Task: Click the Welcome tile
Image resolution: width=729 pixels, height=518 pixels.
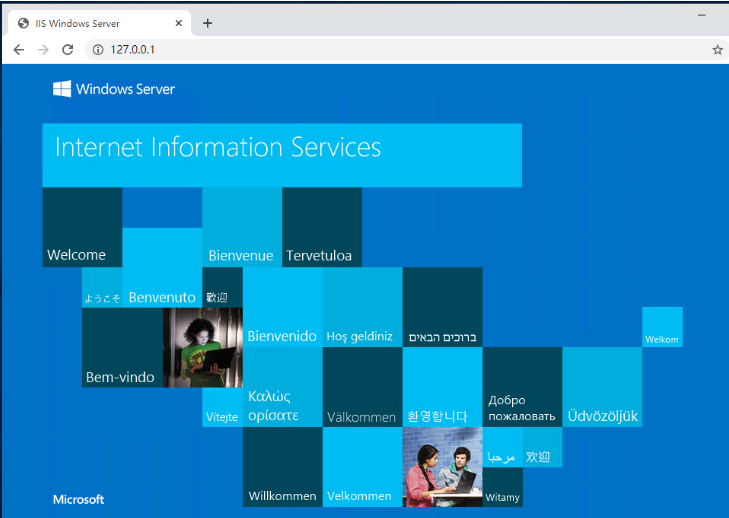Action: coord(82,227)
